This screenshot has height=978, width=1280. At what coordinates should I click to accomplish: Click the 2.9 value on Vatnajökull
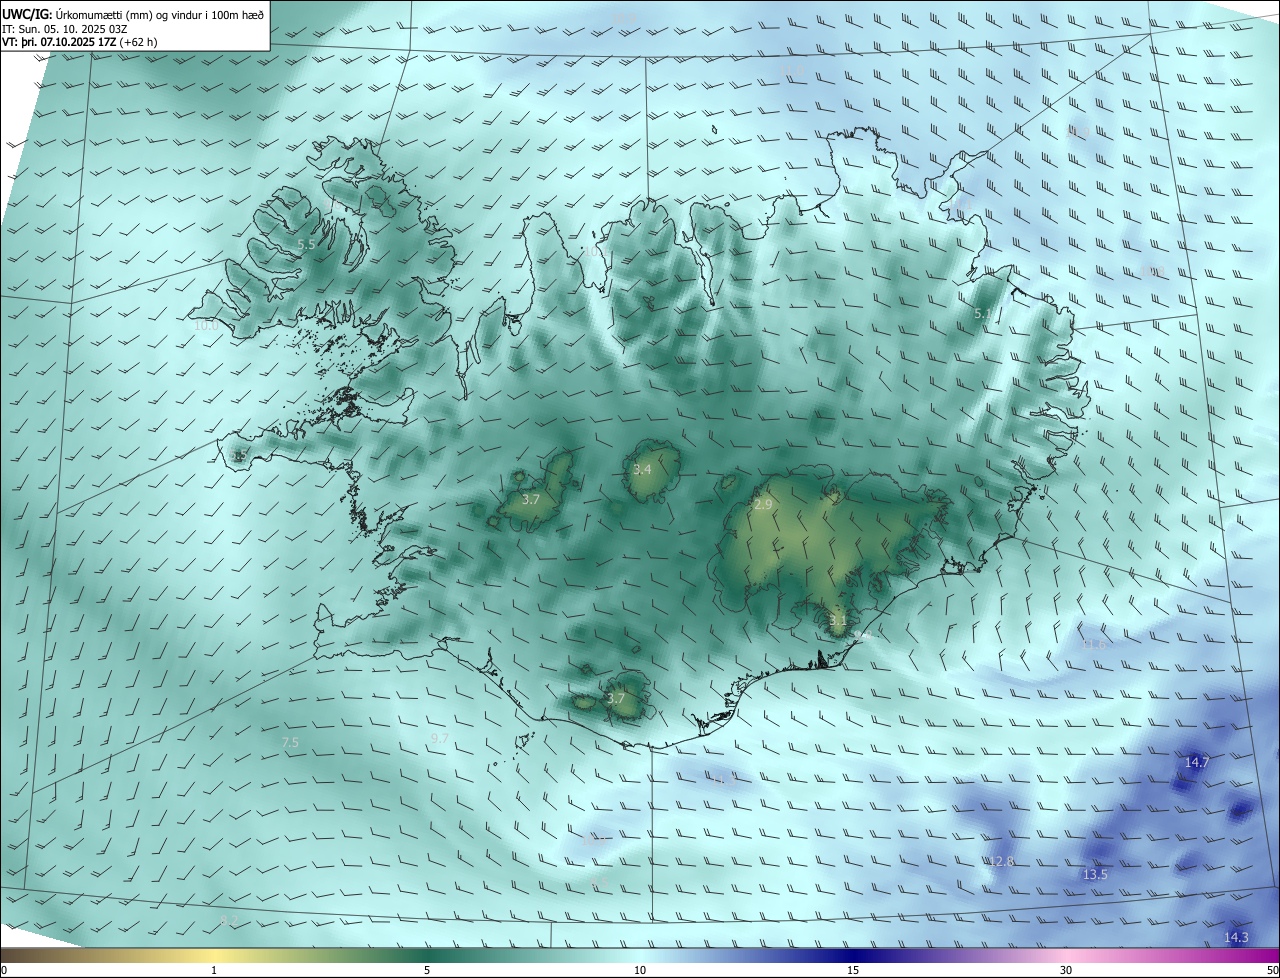pyautogui.click(x=763, y=505)
